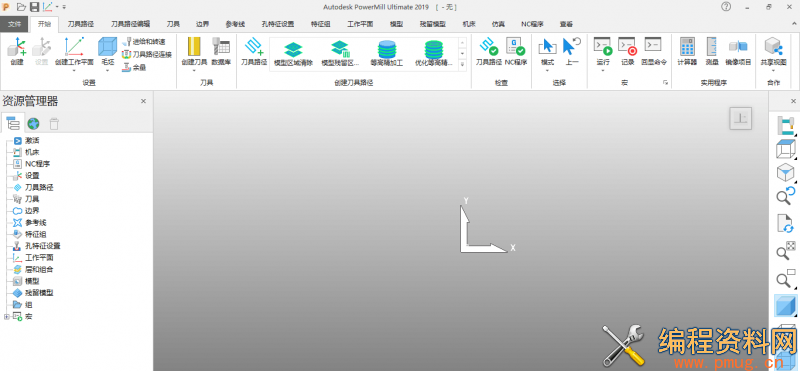The image size is (800, 371).
Task: Switch to the 孔特征设置 ribbon tab
Action: click(278, 24)
